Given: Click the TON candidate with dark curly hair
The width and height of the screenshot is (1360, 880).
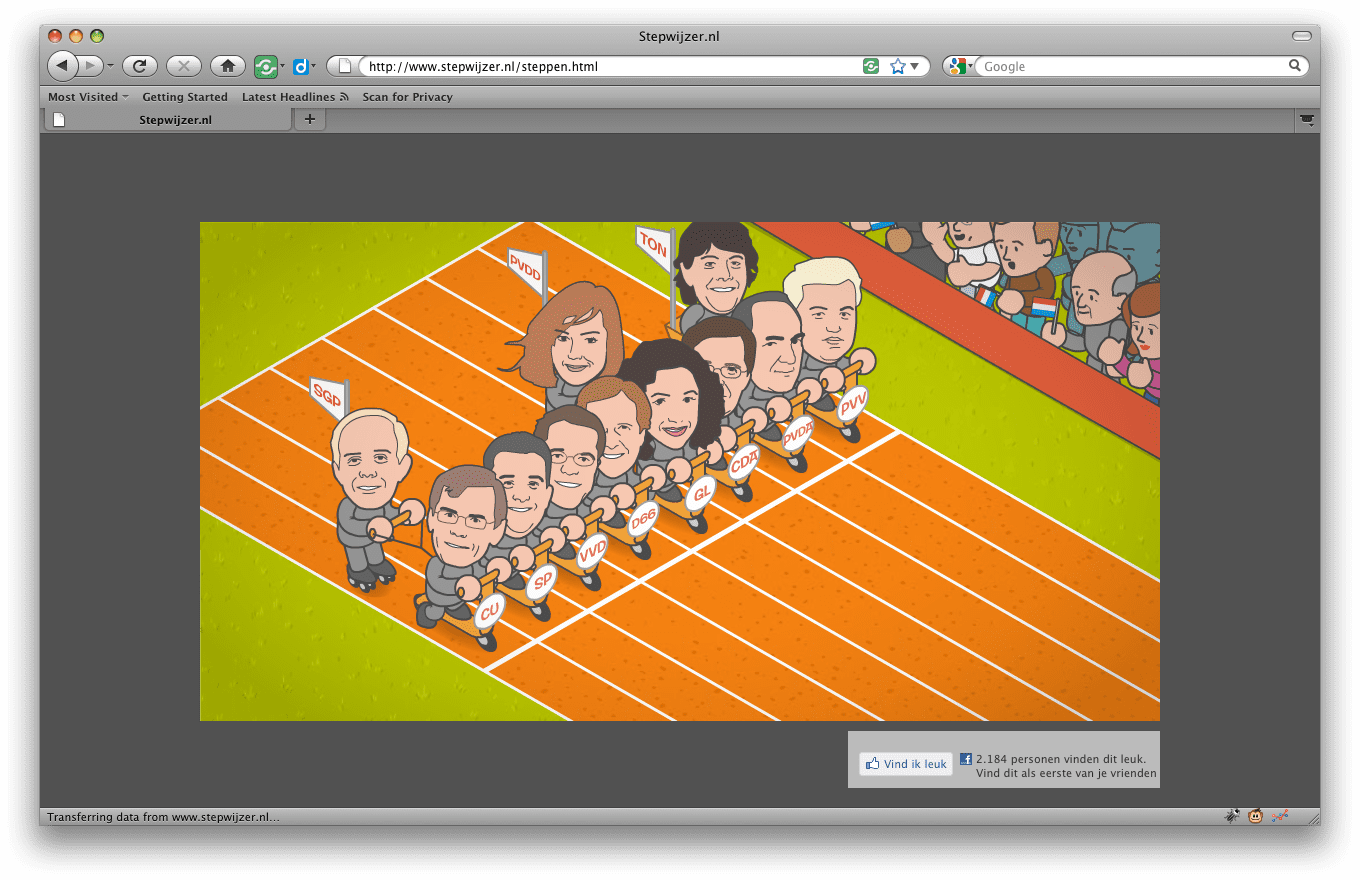Looking at the screenshot, I should (x=715, y=265).
